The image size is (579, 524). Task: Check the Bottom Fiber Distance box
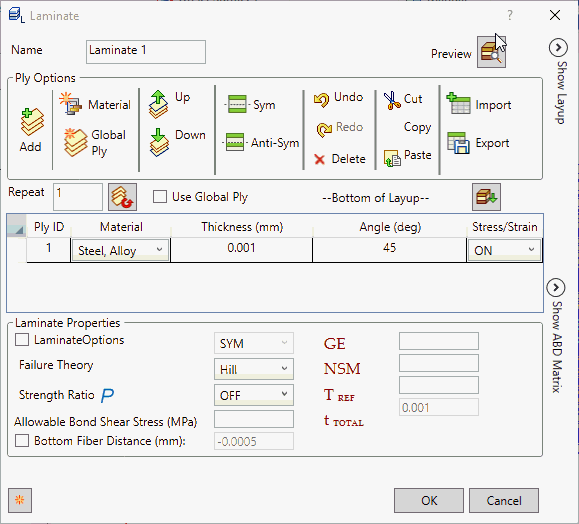point(22,441)
